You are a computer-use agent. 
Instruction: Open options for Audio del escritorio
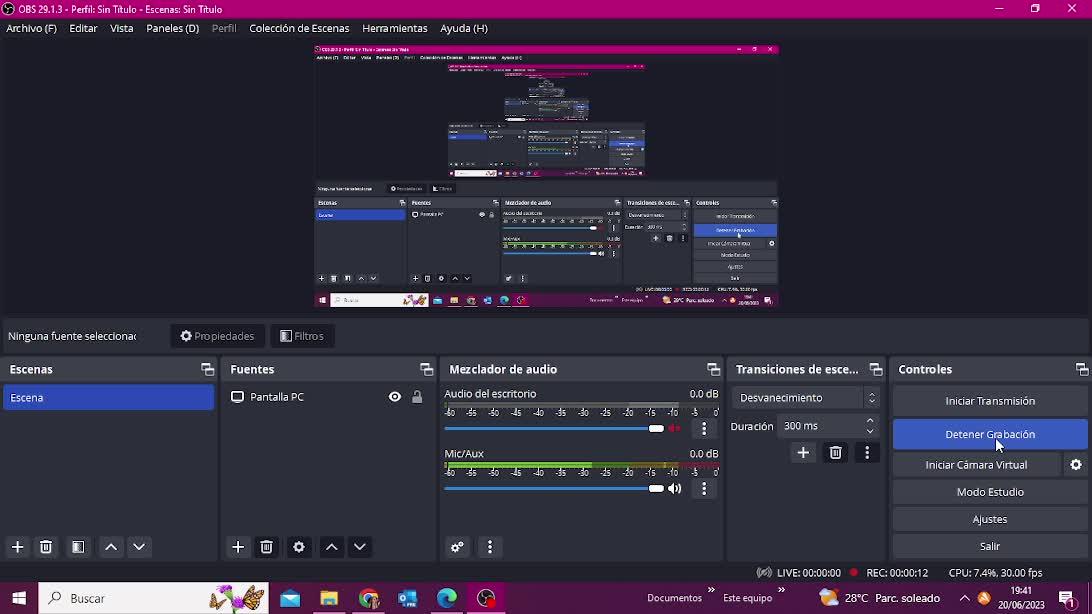704,429
